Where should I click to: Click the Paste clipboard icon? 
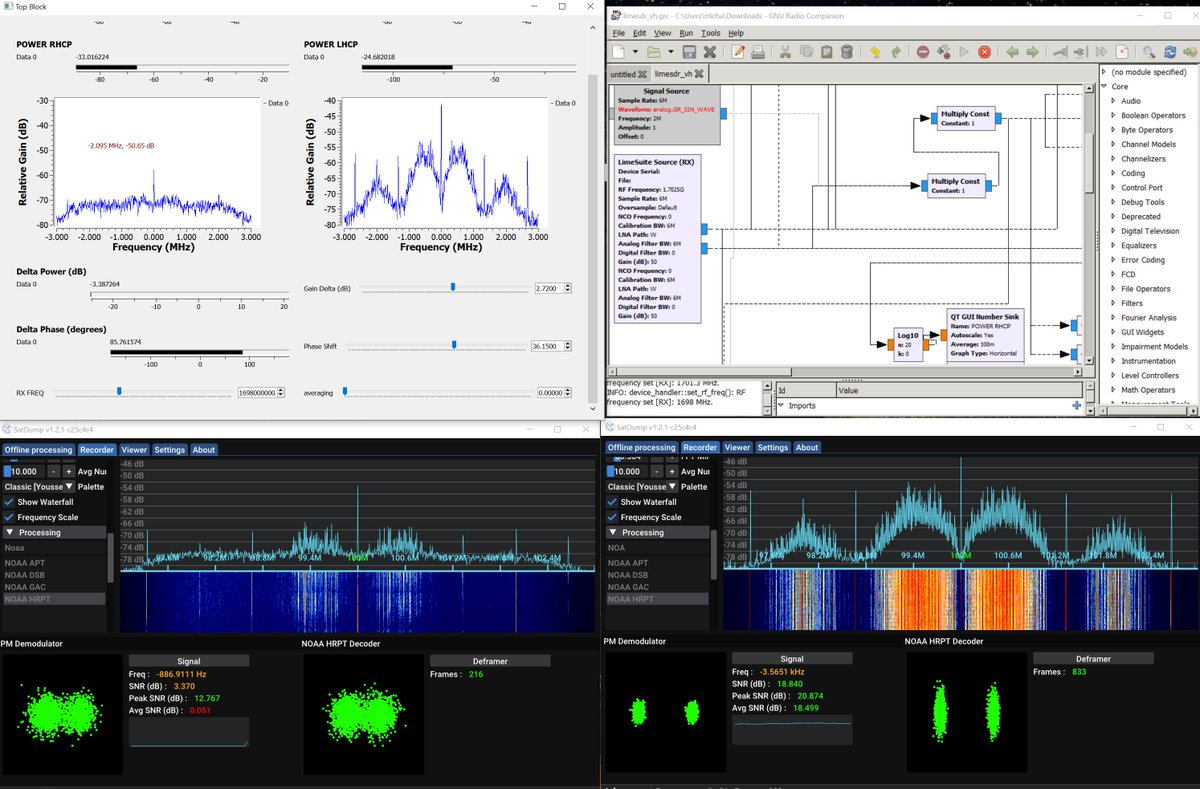point(826,51)
